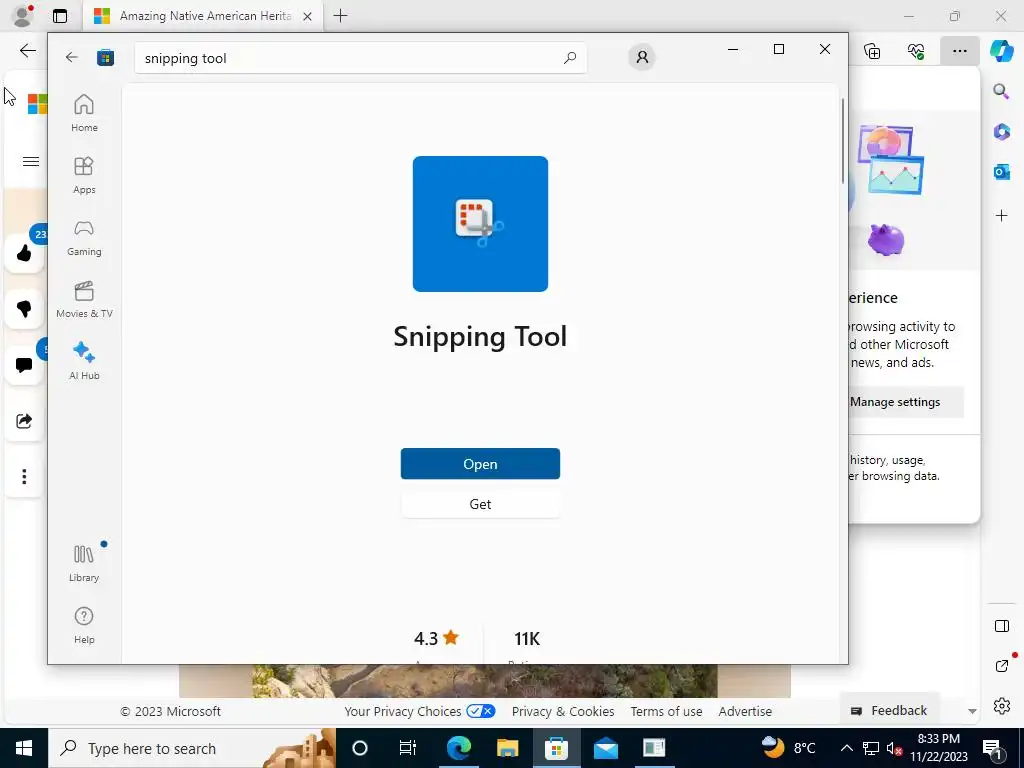Click the 11K ratings count
Screen dimensions: 1024x768
click(526, 638)
